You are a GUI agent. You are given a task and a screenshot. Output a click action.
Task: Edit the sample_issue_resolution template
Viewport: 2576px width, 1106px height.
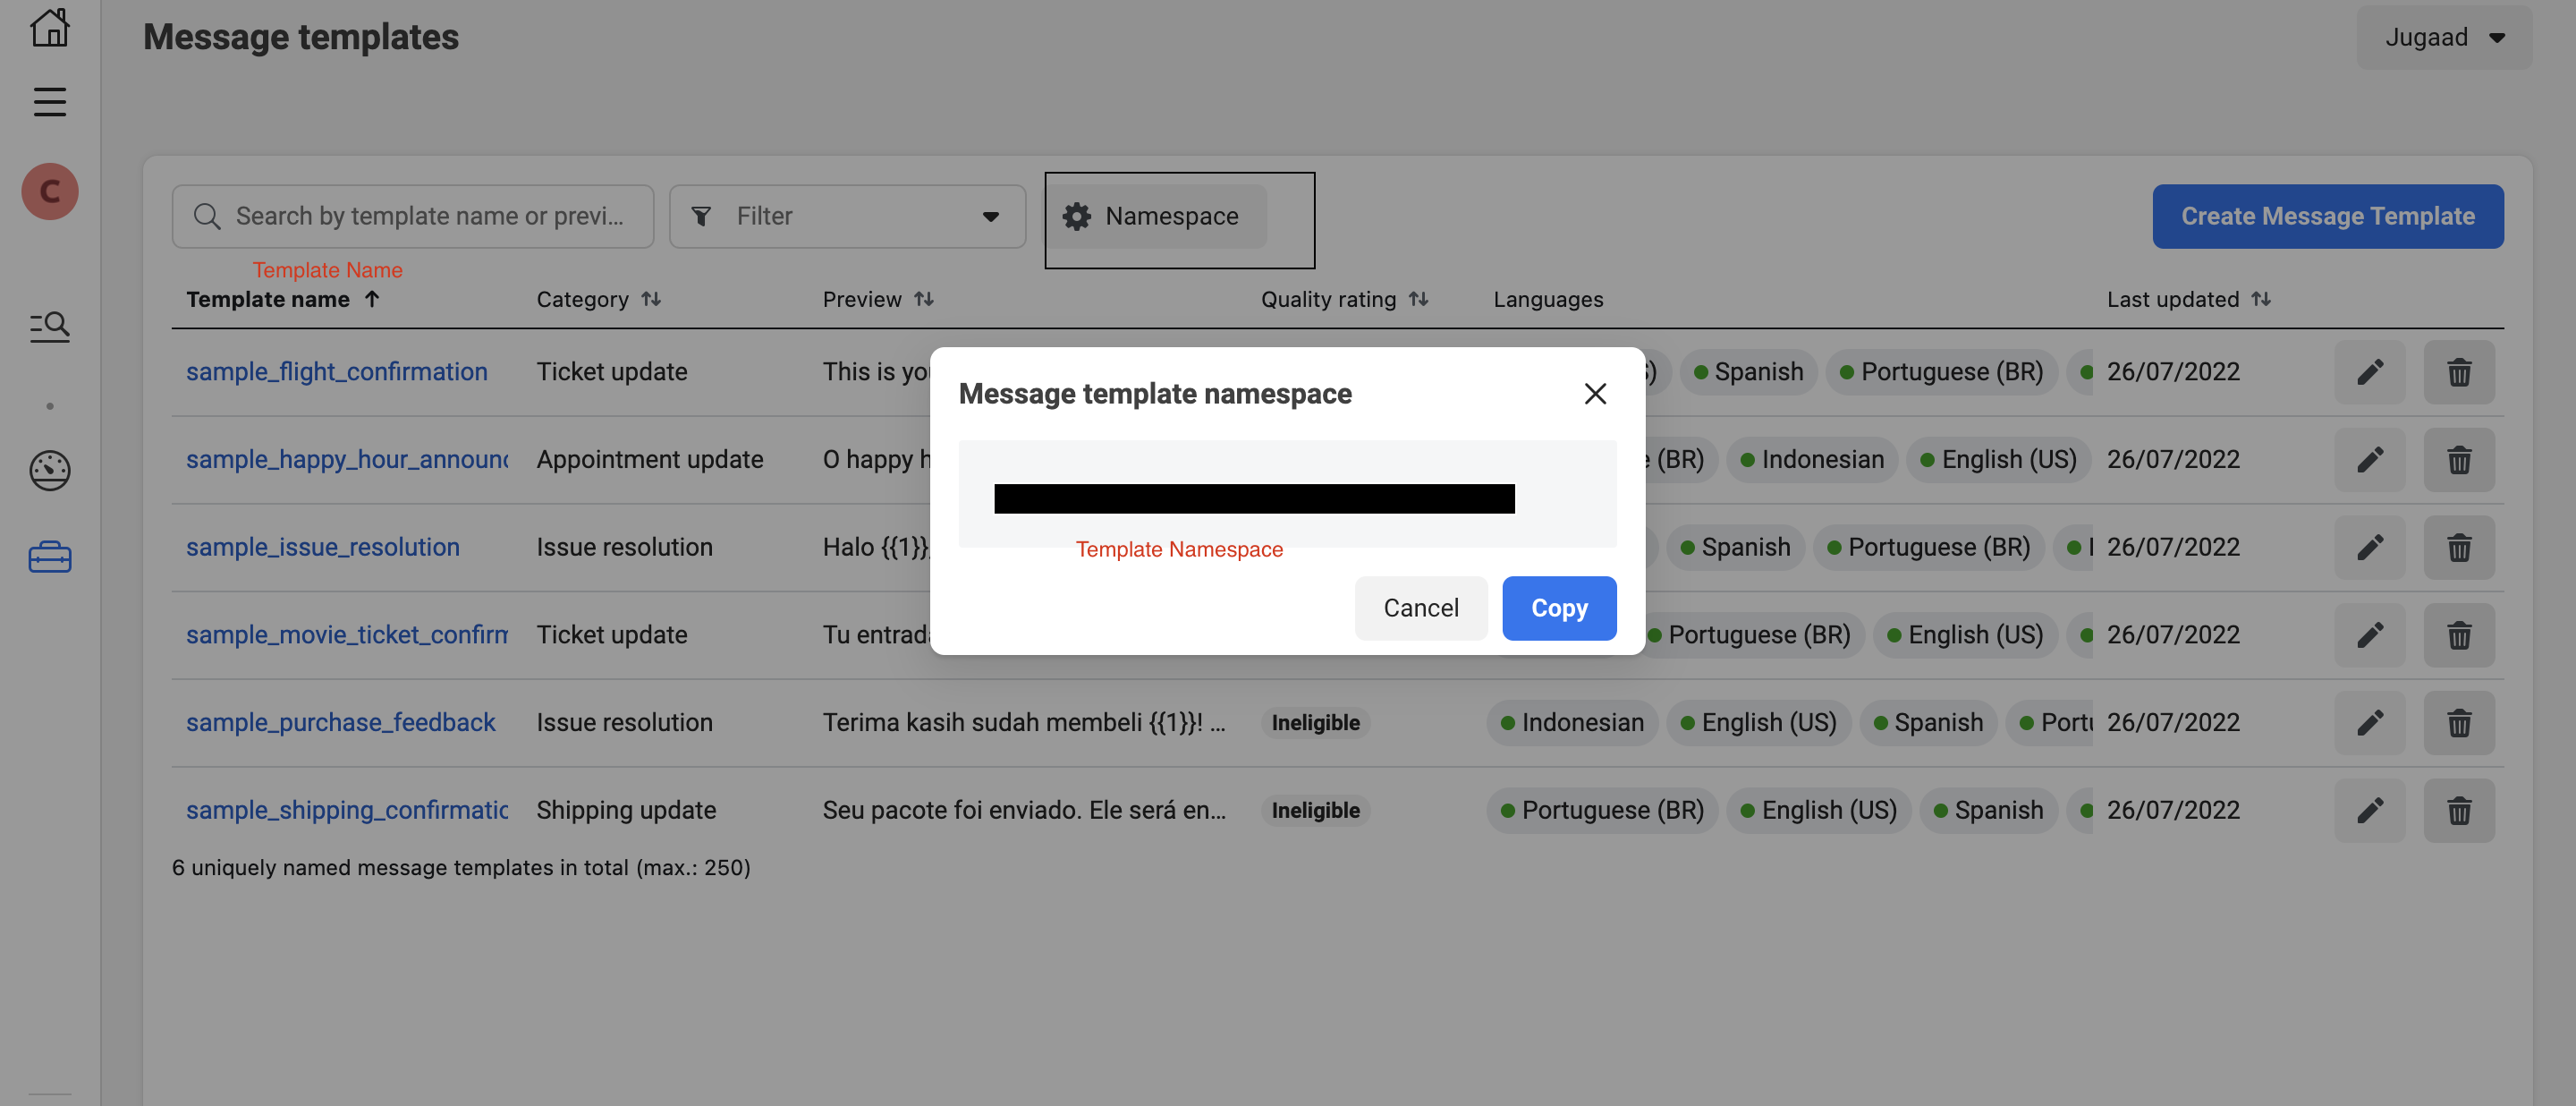[2370, 547]
